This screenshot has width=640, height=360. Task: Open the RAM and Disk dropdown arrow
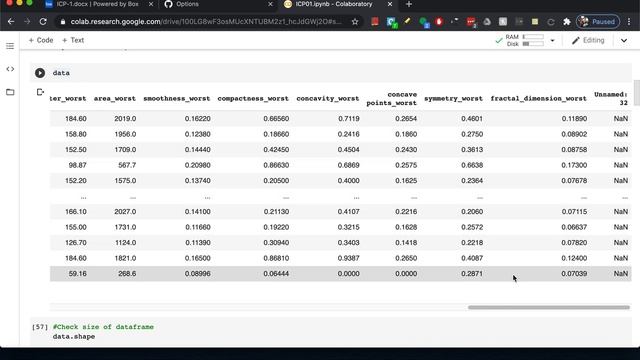pos(552,40)
